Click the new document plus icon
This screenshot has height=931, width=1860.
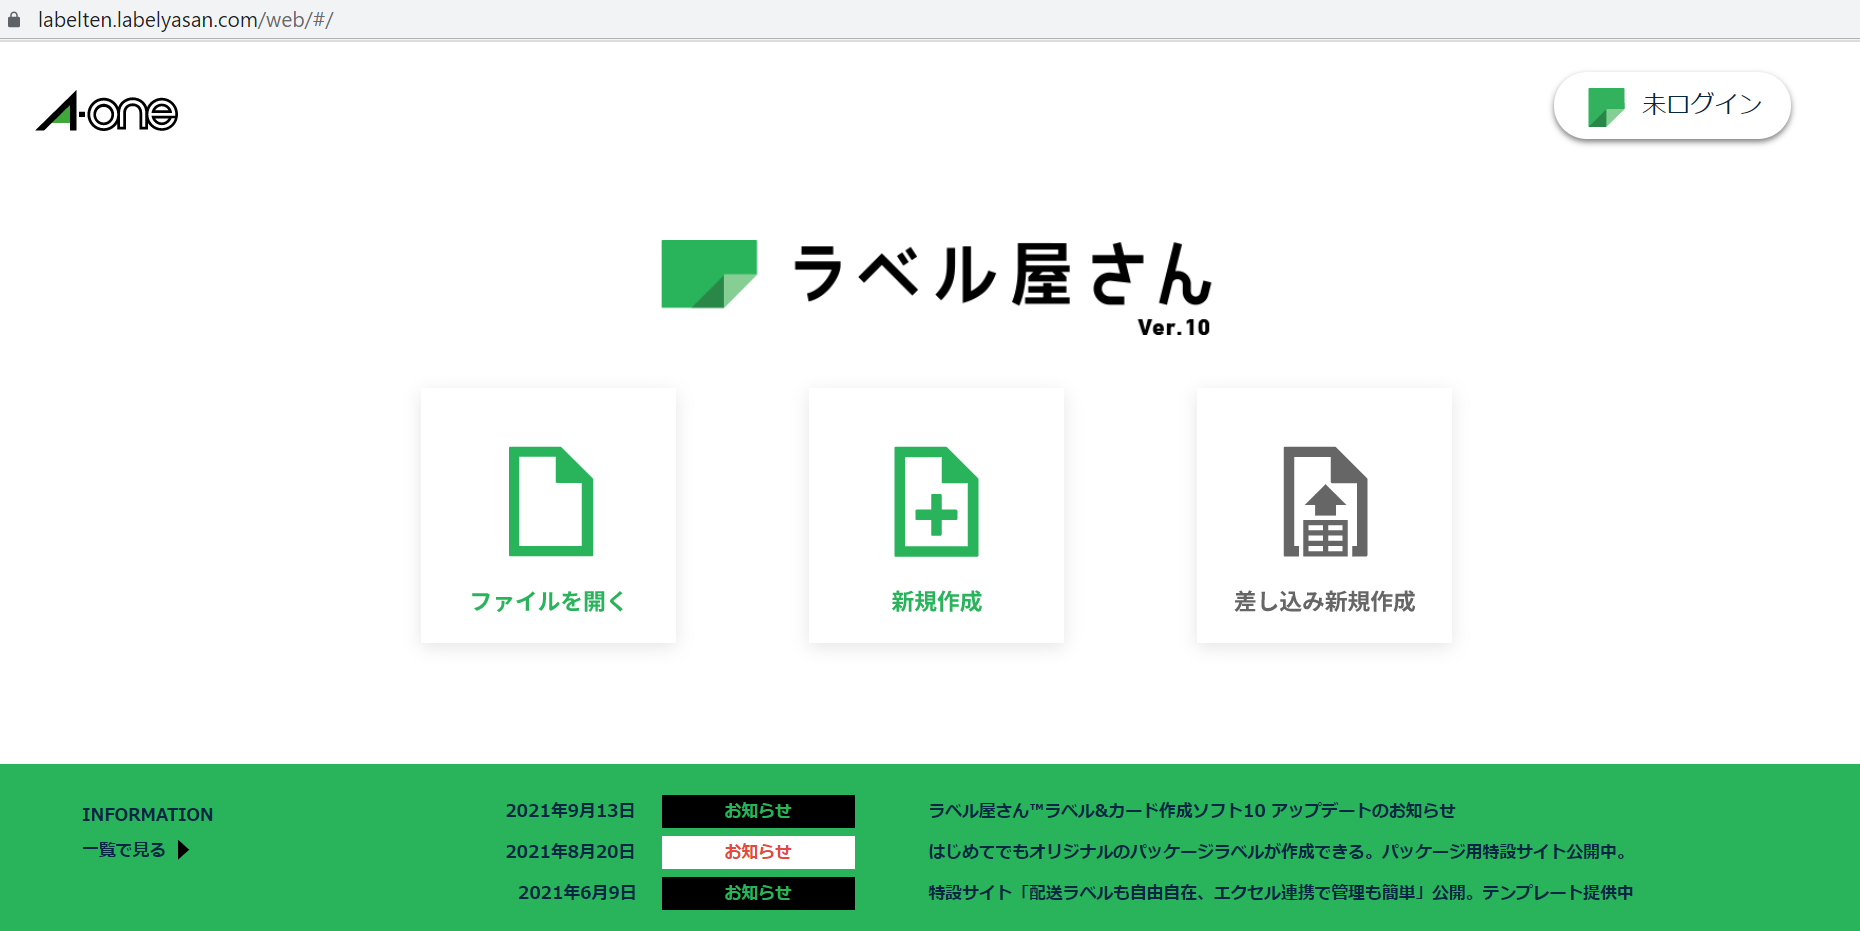pos(936,501)
